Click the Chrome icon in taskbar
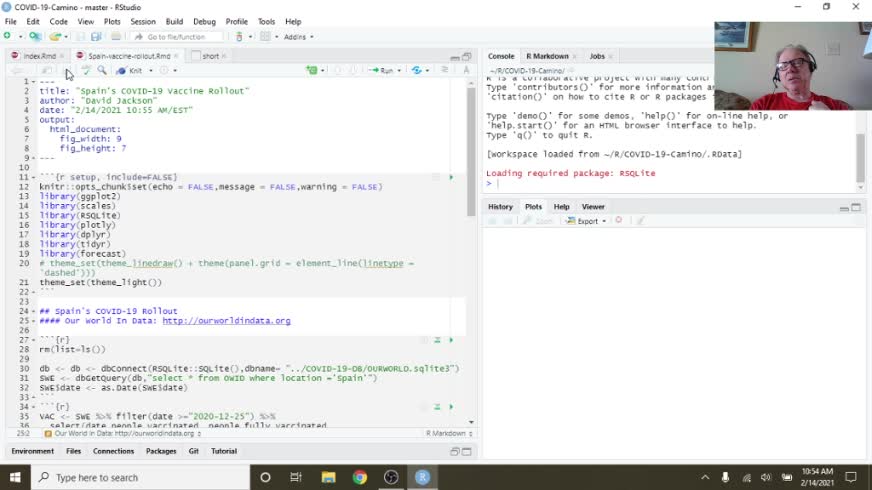Image resolution: width=872 pixels, height=490 pixels. (x=359, y=477)
